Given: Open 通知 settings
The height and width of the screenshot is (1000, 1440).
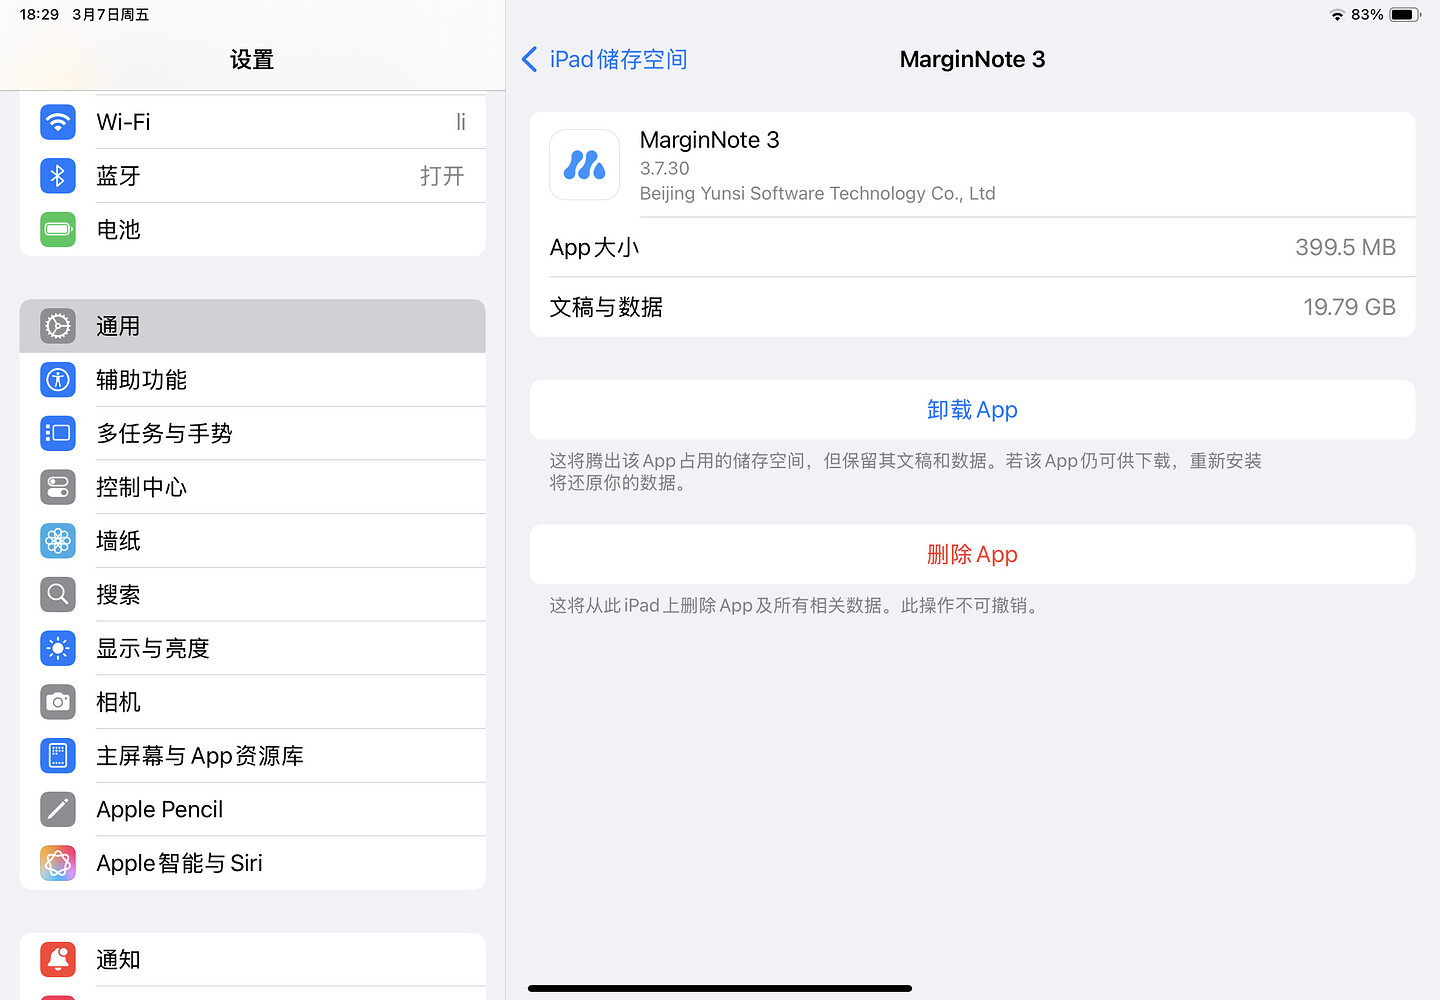Looking at the screenshot, I should (x=252, y=959).
